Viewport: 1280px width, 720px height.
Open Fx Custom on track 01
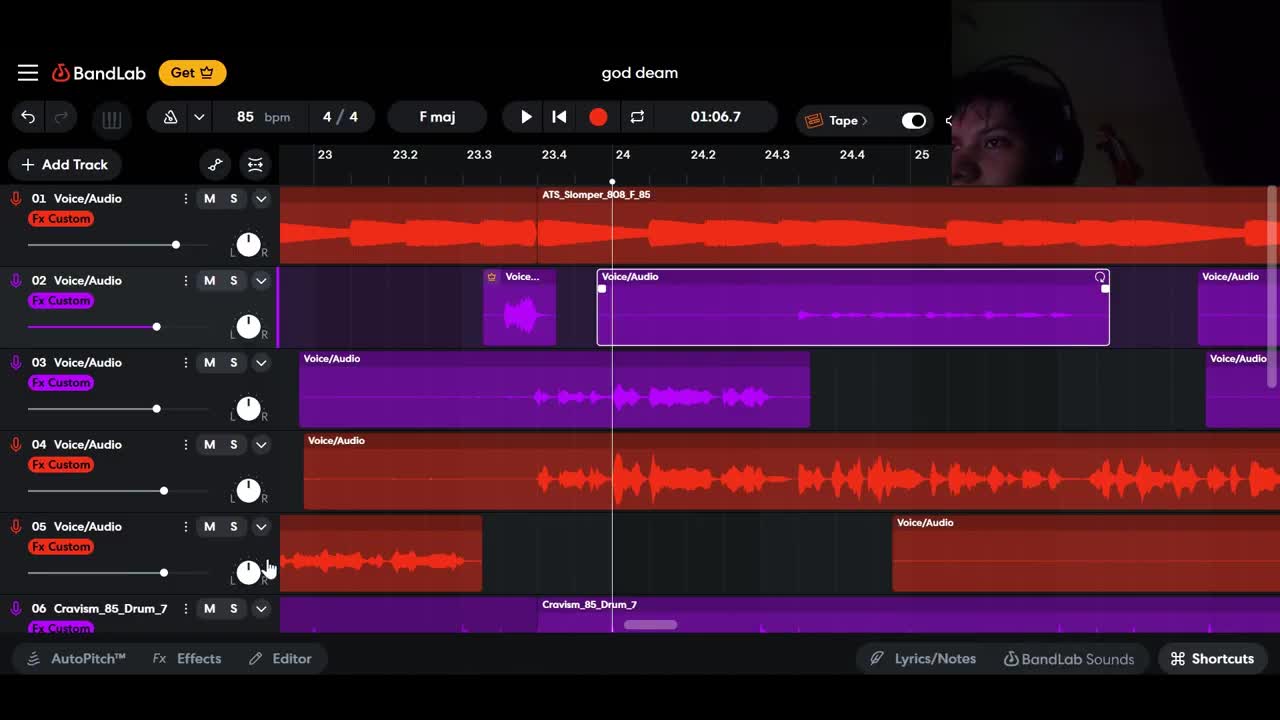pyautogui.click(x=61, y=219)
